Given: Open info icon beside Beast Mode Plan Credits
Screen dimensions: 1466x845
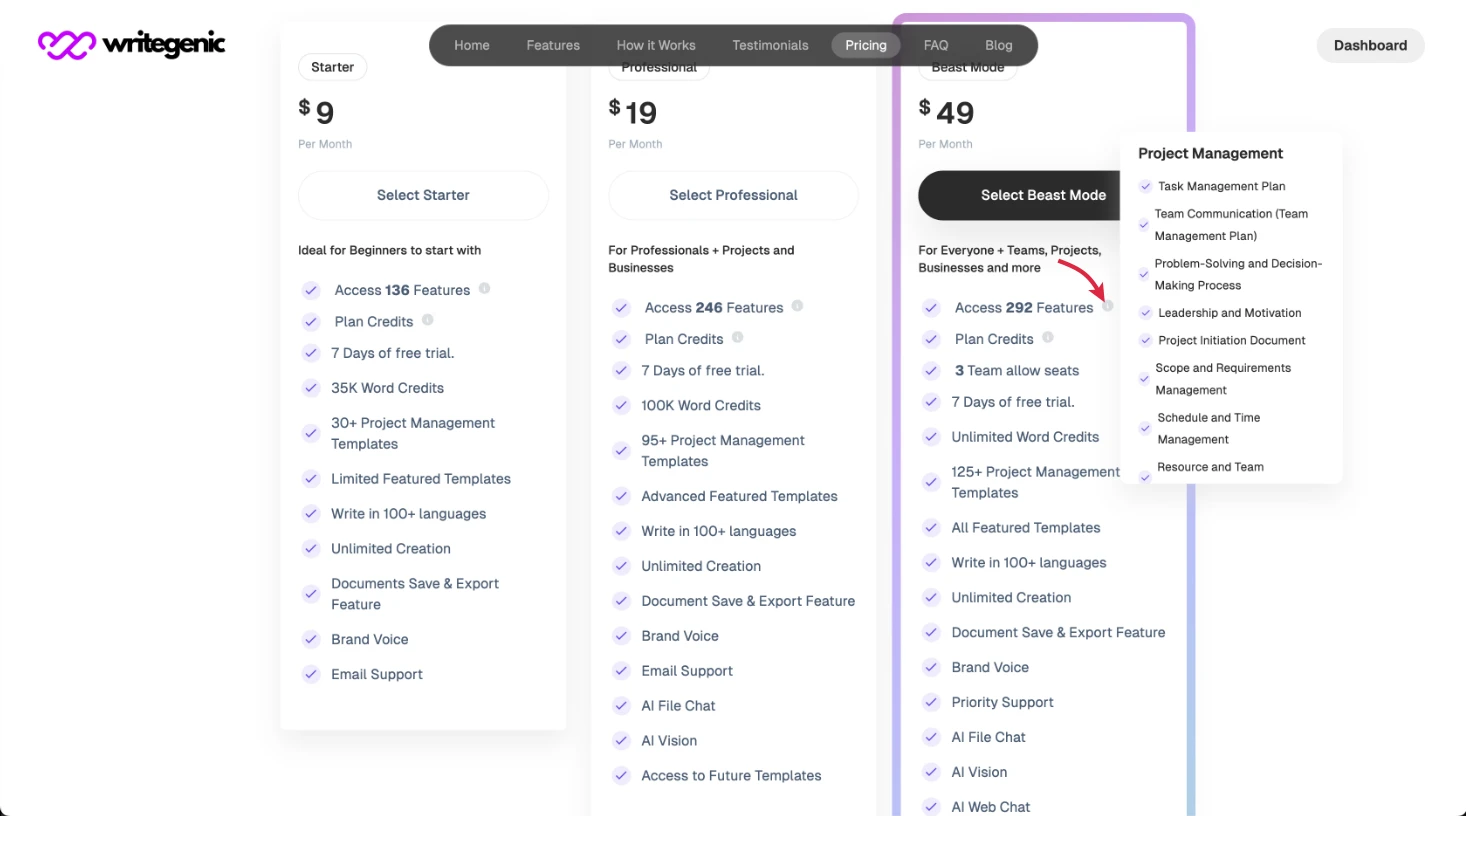Looking at the screenshot, I should point(1047,338).
